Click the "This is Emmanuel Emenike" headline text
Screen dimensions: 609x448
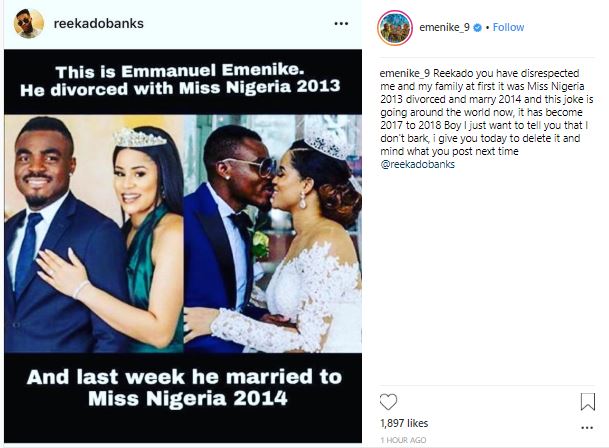coord(182,74)
